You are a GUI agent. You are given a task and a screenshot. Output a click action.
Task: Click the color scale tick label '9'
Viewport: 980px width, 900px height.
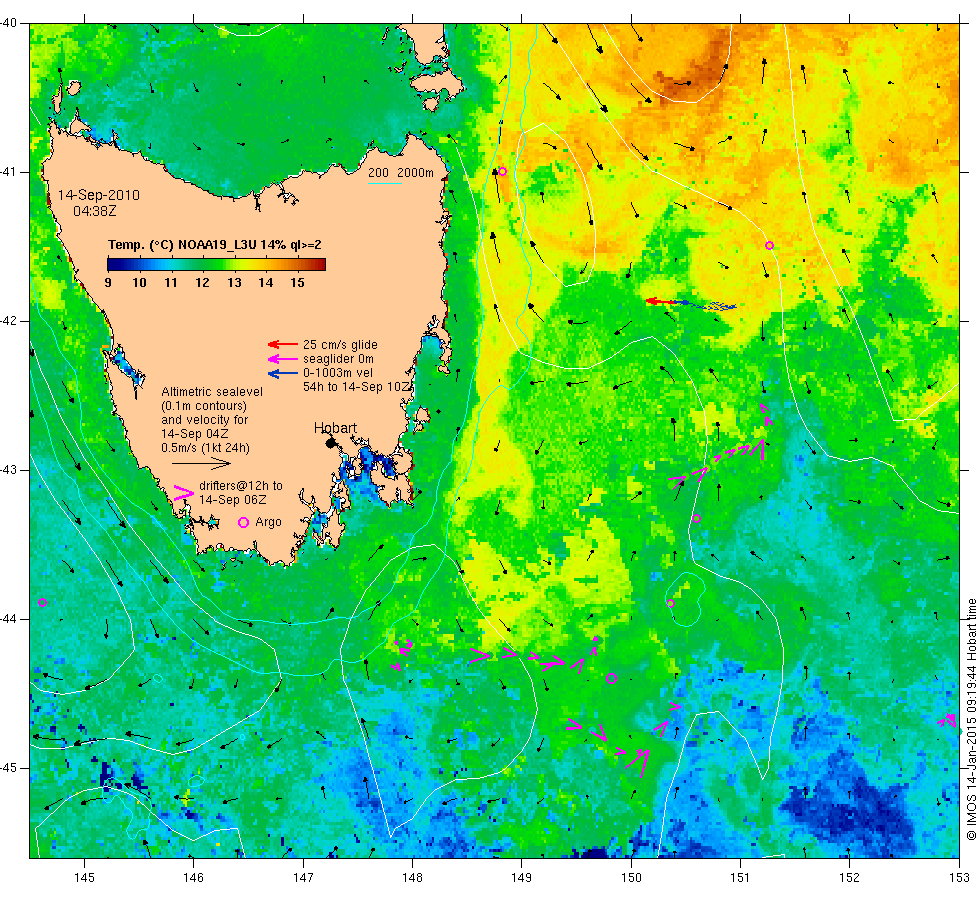coord(108,282)
